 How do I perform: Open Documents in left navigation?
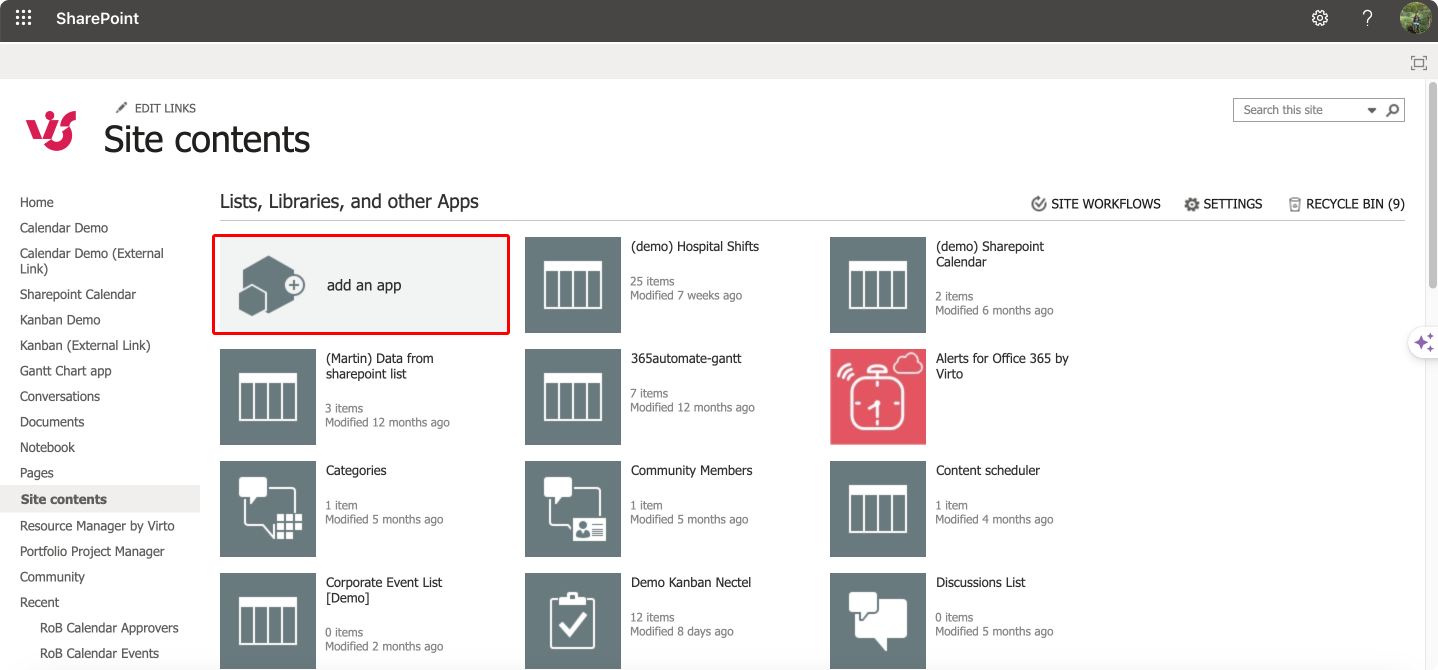click(x=52, y=422)
